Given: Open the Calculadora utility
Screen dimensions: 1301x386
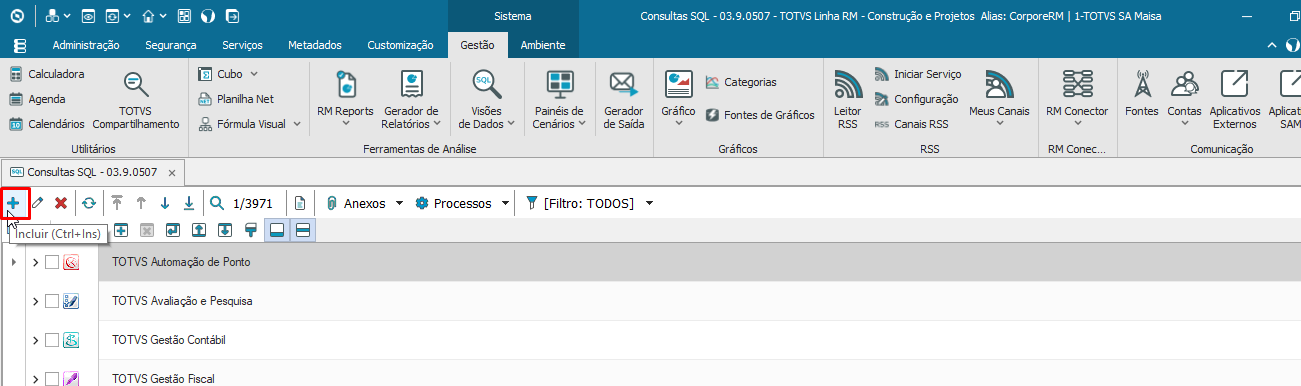Looking at the screenshot, I should 47,74.
